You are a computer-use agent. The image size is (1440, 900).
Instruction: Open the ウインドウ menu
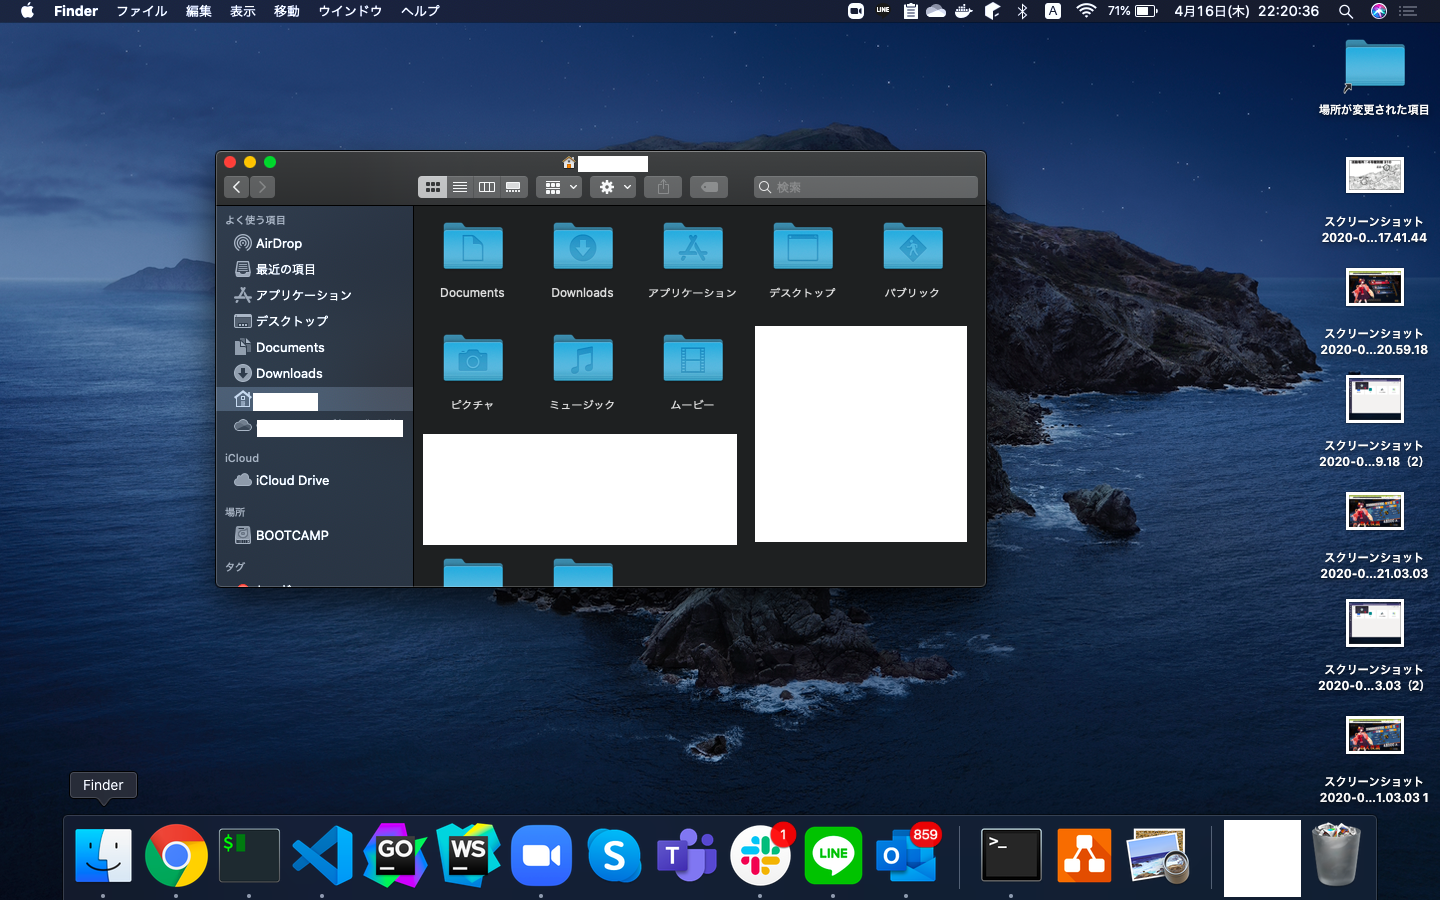click(x=350, y=11)
